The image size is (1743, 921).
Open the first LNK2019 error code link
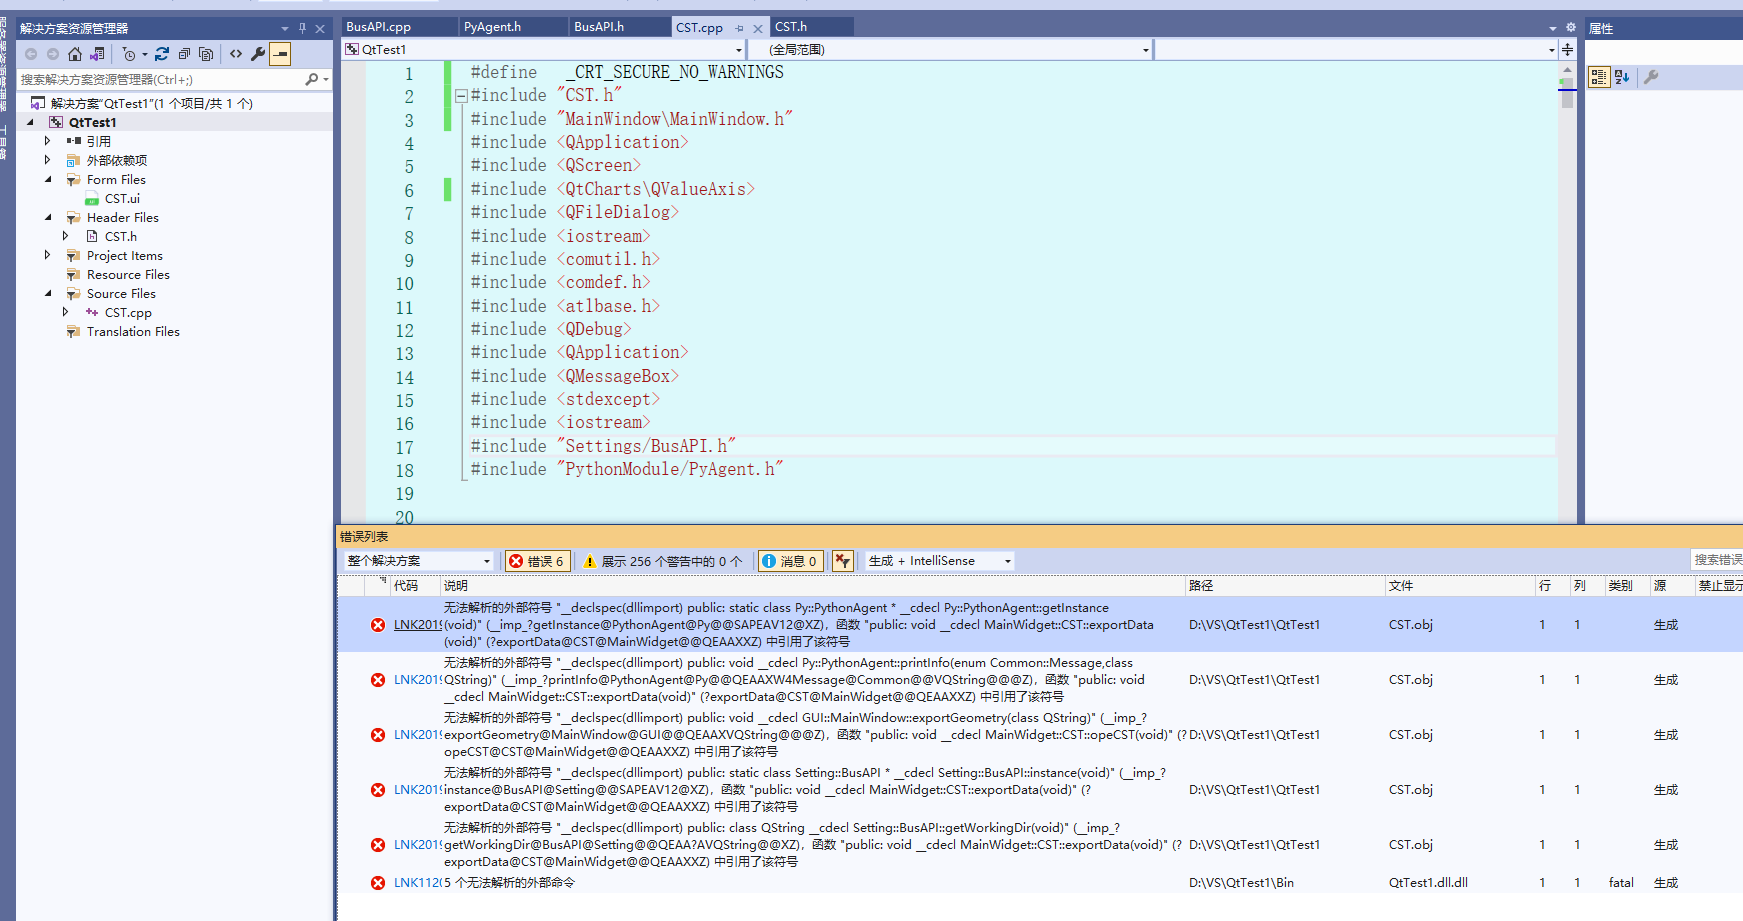(x=417, y=625)
